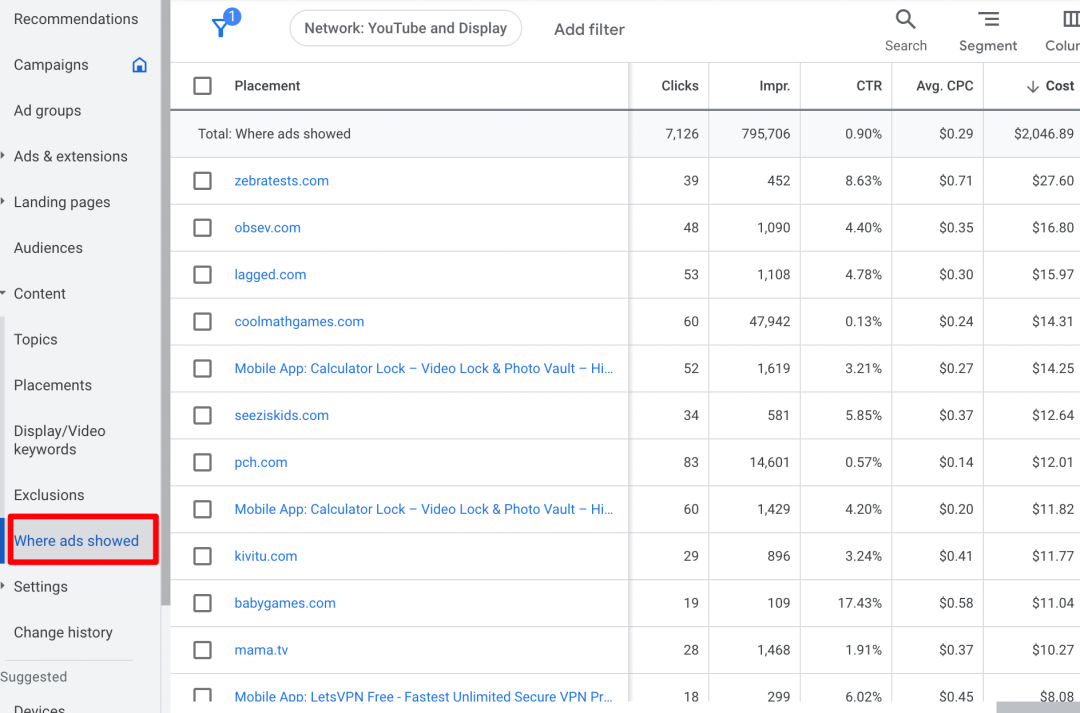
Task: Click the Add filter button
Action: (x=589, y=29)
